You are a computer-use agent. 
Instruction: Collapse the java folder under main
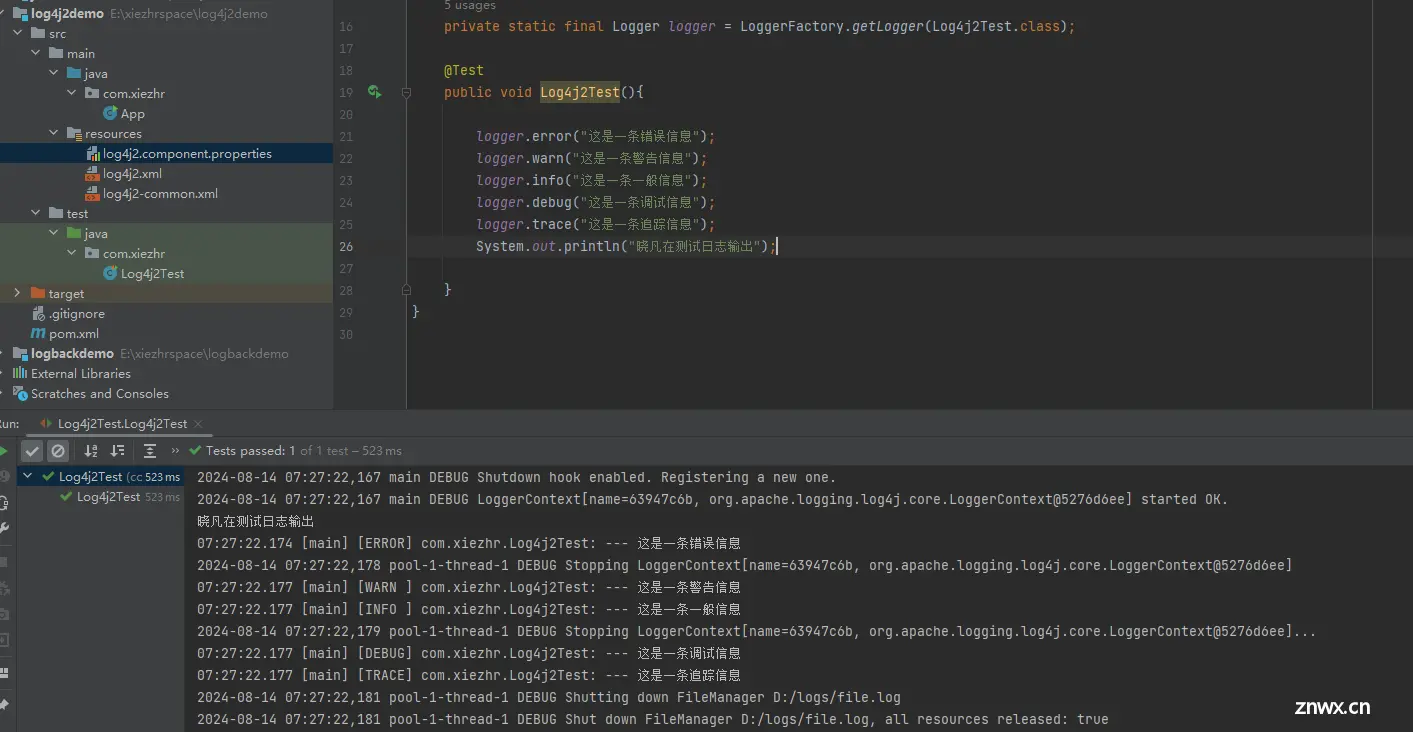(x=53, y=73)
